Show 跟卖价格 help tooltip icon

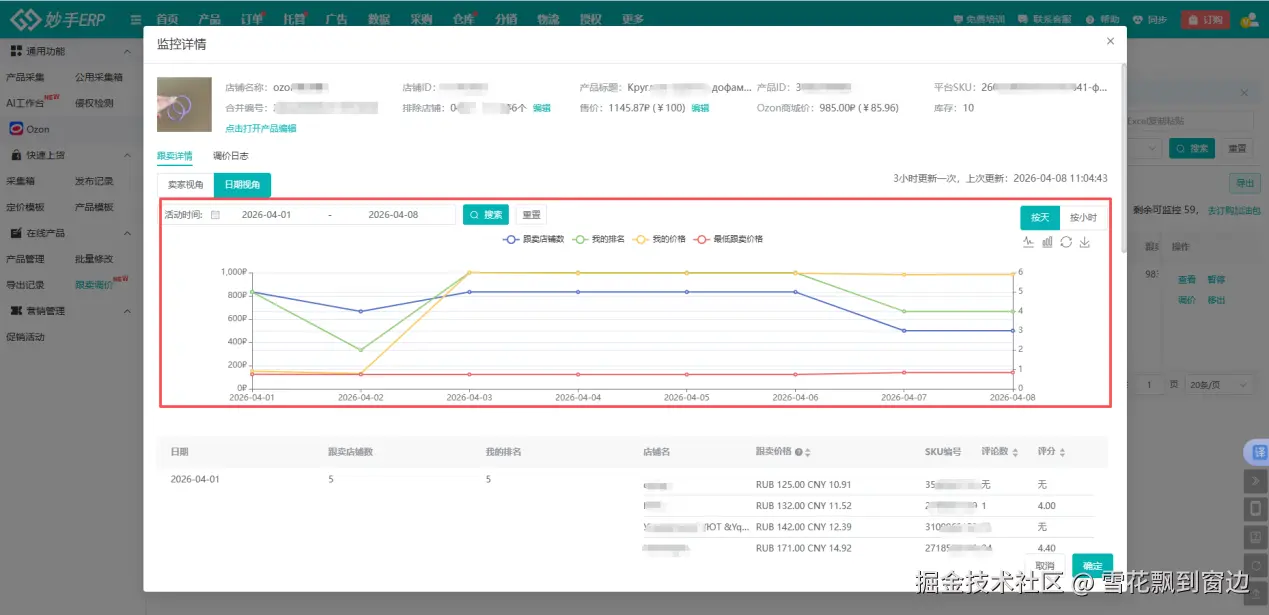(798, 452)
